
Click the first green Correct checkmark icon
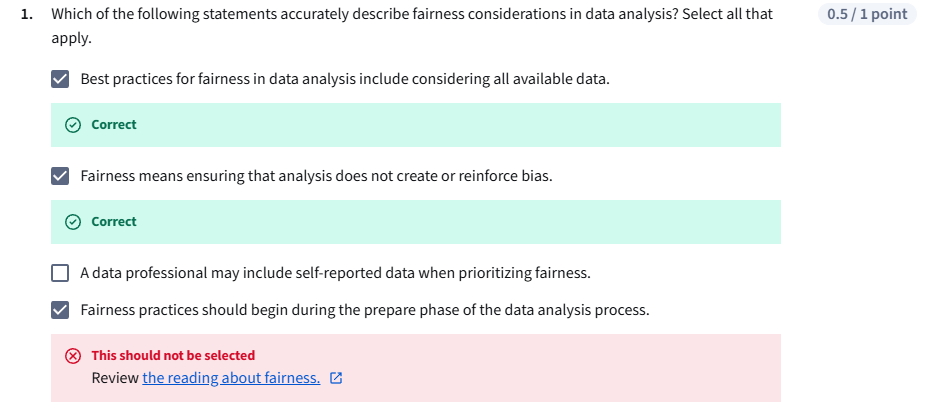pos(72,125)
